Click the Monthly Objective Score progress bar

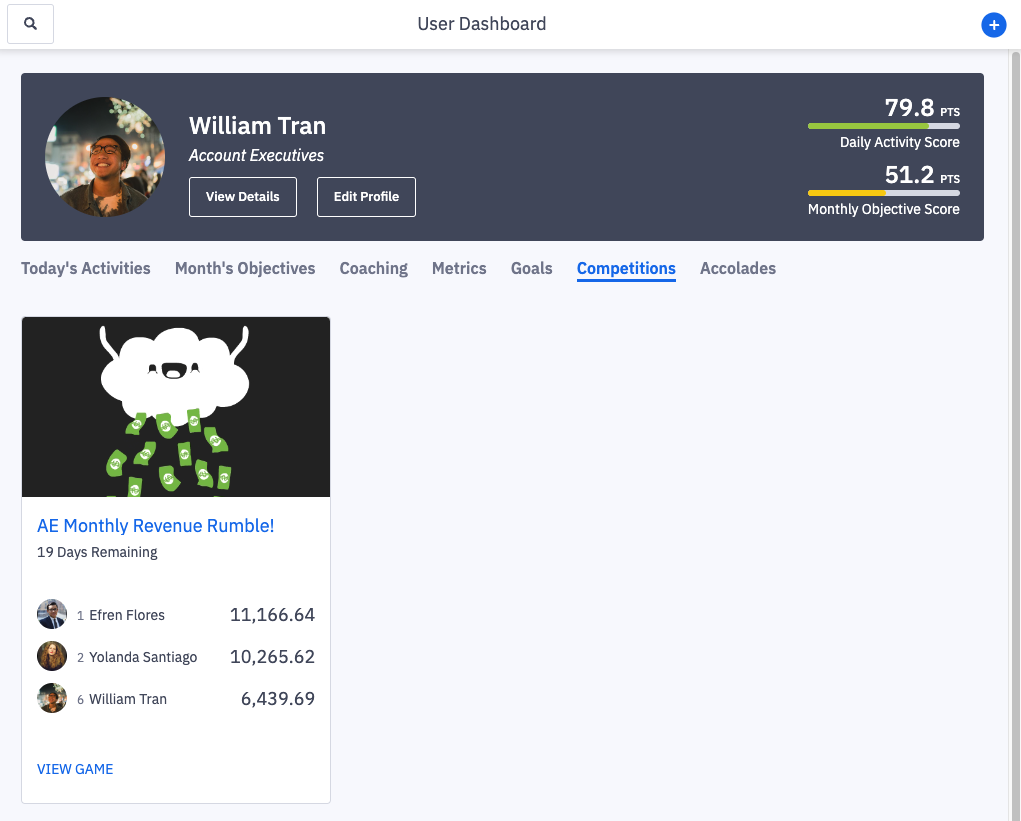884,193
